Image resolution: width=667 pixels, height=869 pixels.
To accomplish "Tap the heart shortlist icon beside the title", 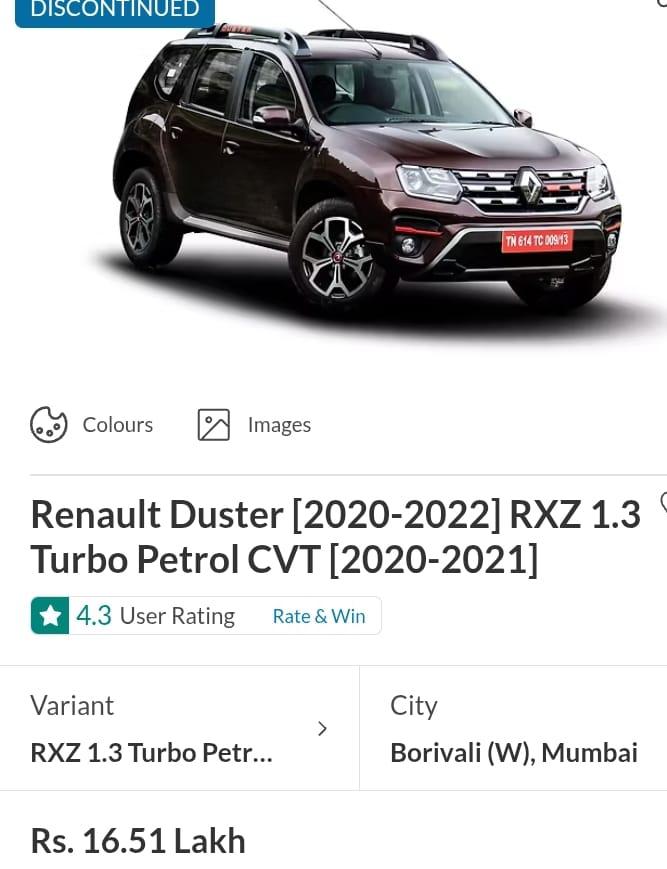I will coord(664,503).
